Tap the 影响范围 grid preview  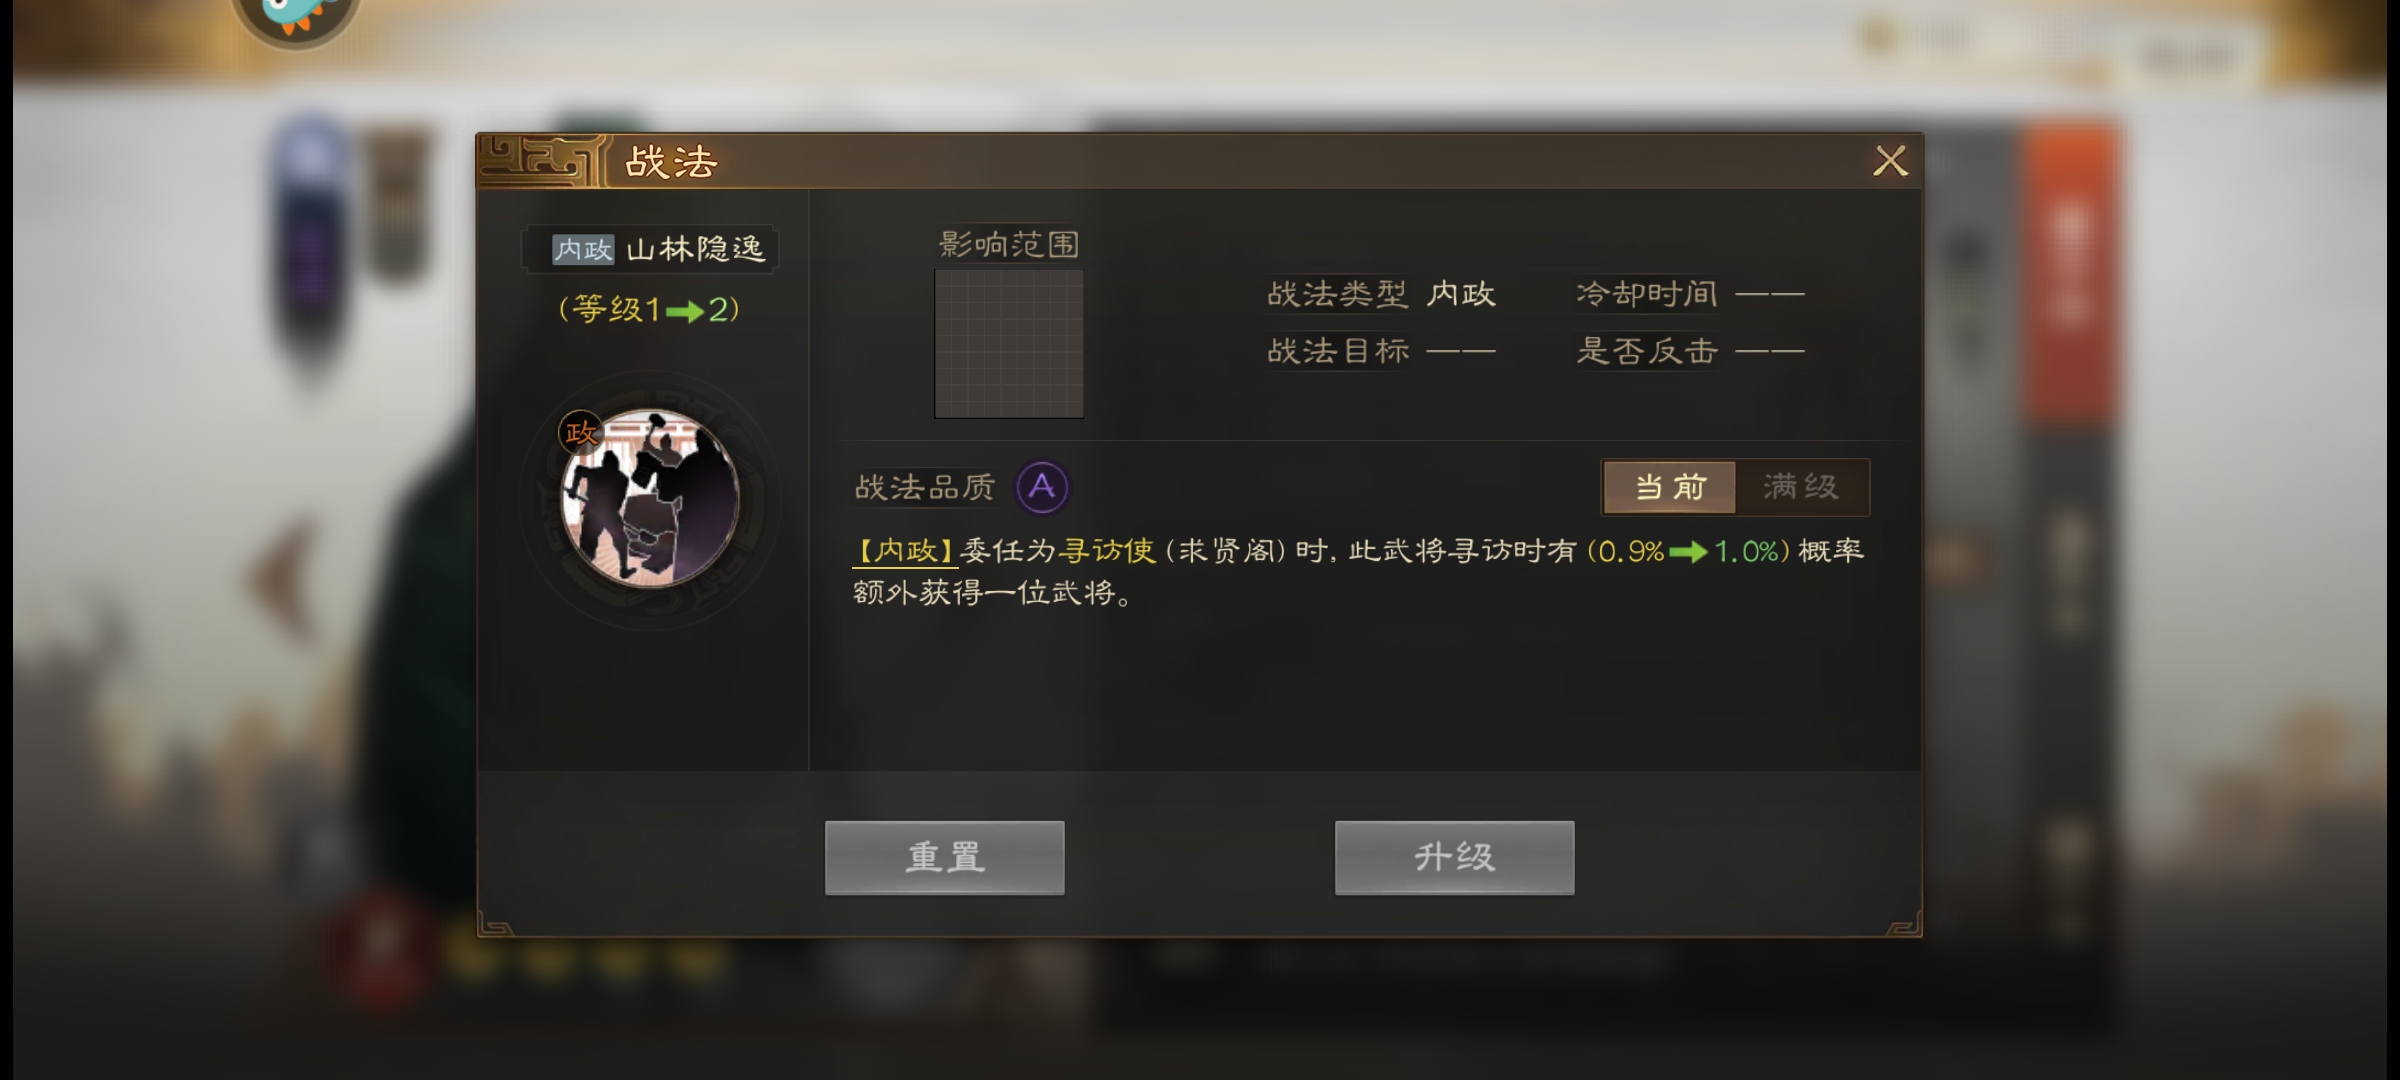(x=1009, y=344)
